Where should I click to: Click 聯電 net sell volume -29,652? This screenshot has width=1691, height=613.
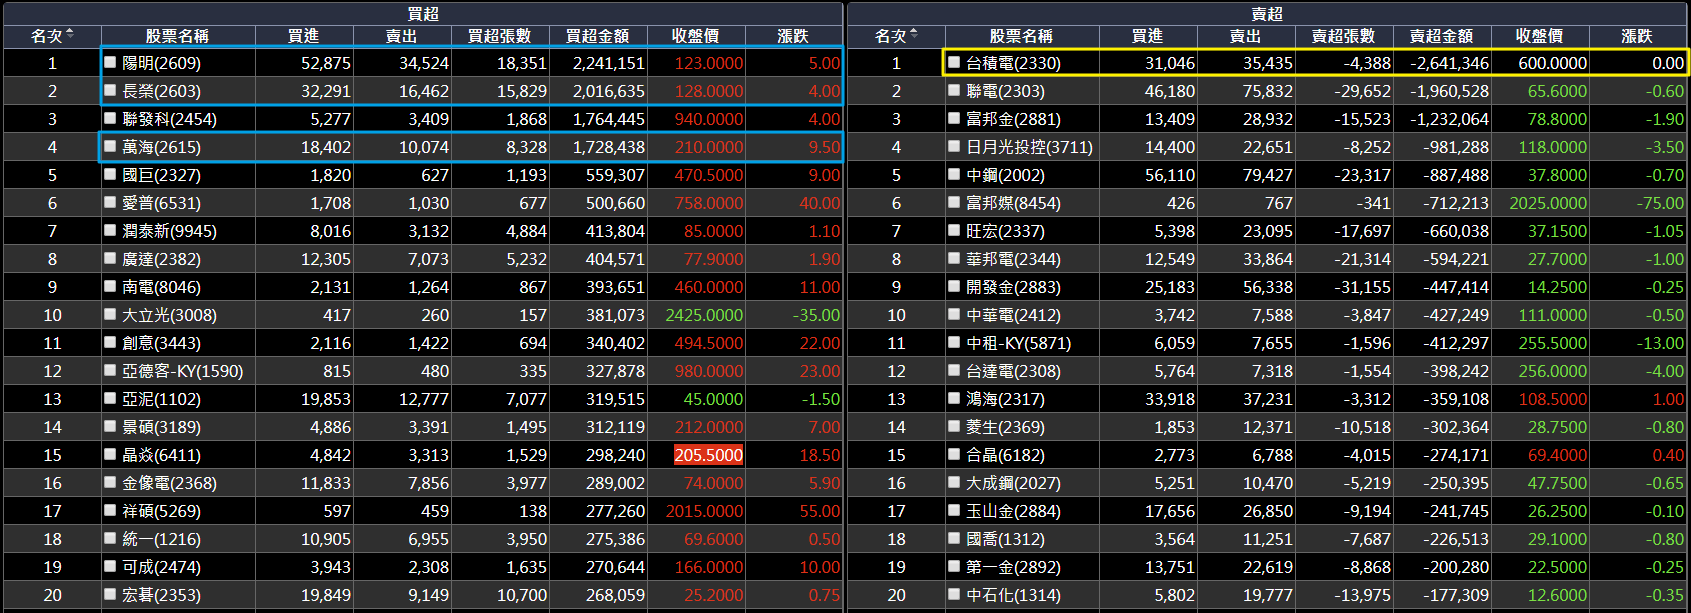tap(1362, 91)
